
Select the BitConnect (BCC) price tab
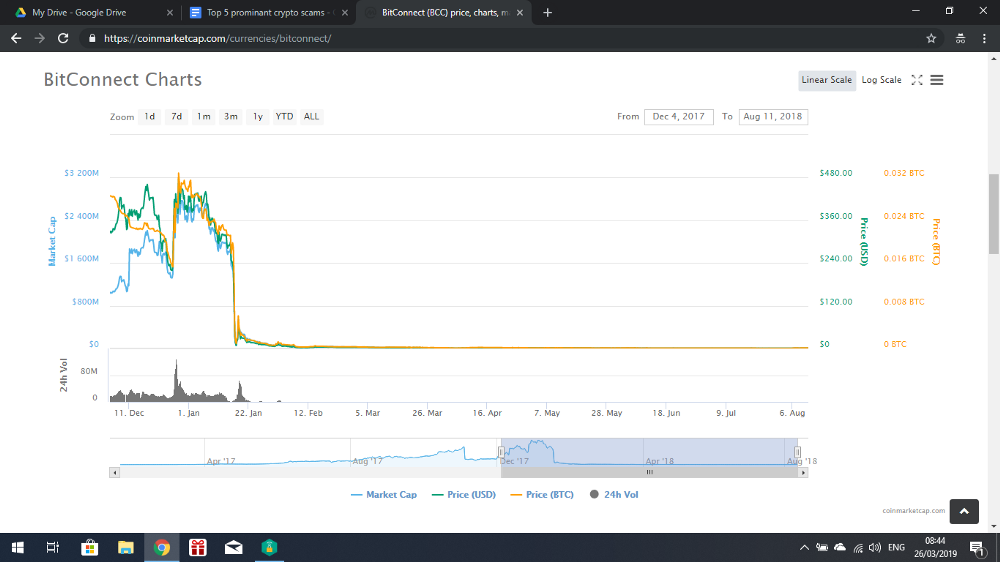point(445,13)
